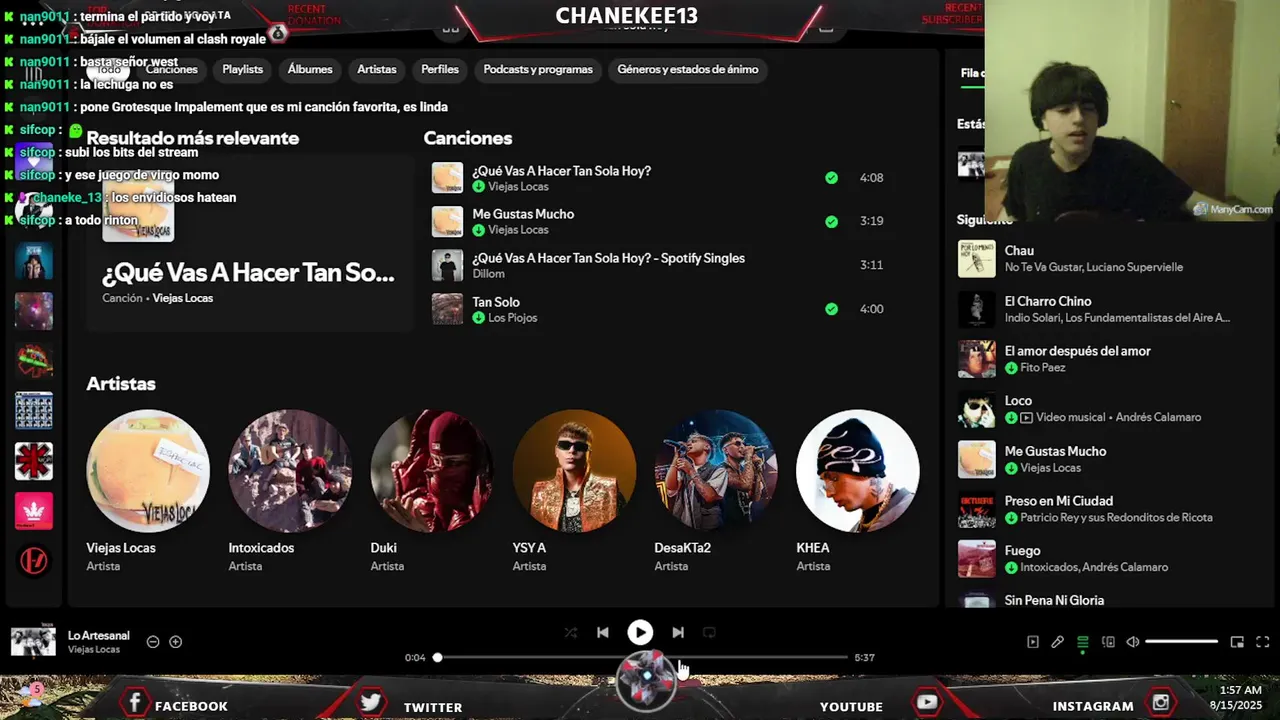1280x720 pixels.
Task: Enter full screen mode icon
Action: (x=1263, y=642)
